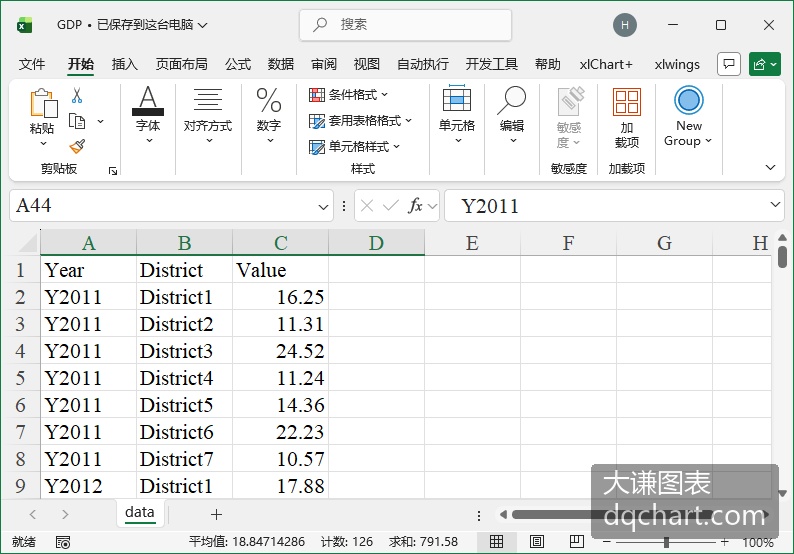Screen dimensions: 794x554
Task: Select row 5 header
Action: [20, 378]
